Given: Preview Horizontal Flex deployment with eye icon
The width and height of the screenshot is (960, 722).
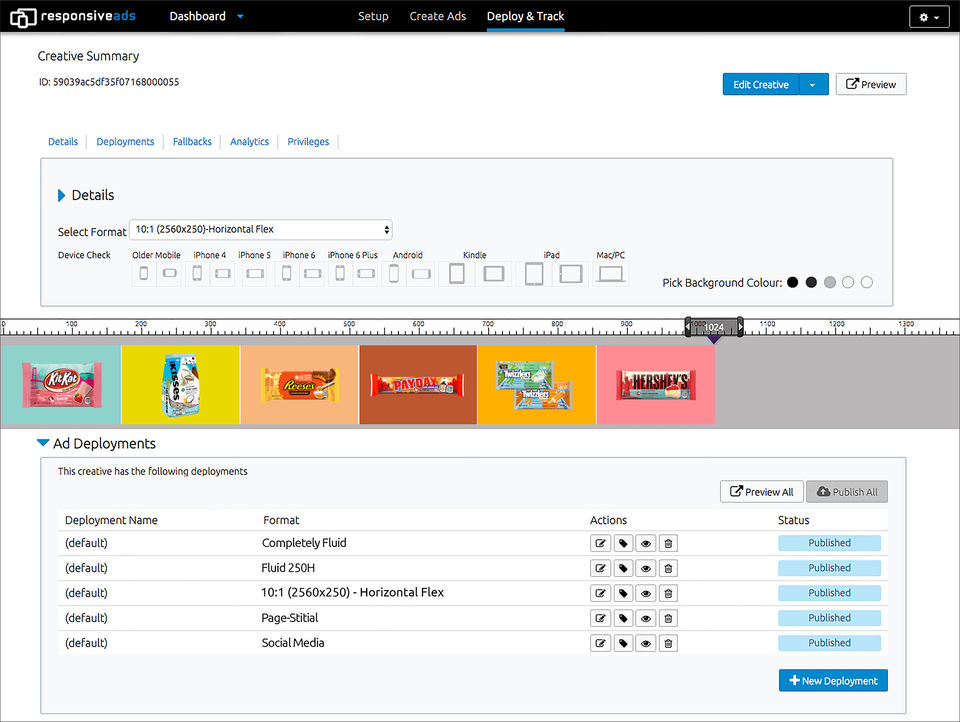Looking at the screenshot, I should pos(646,593).
